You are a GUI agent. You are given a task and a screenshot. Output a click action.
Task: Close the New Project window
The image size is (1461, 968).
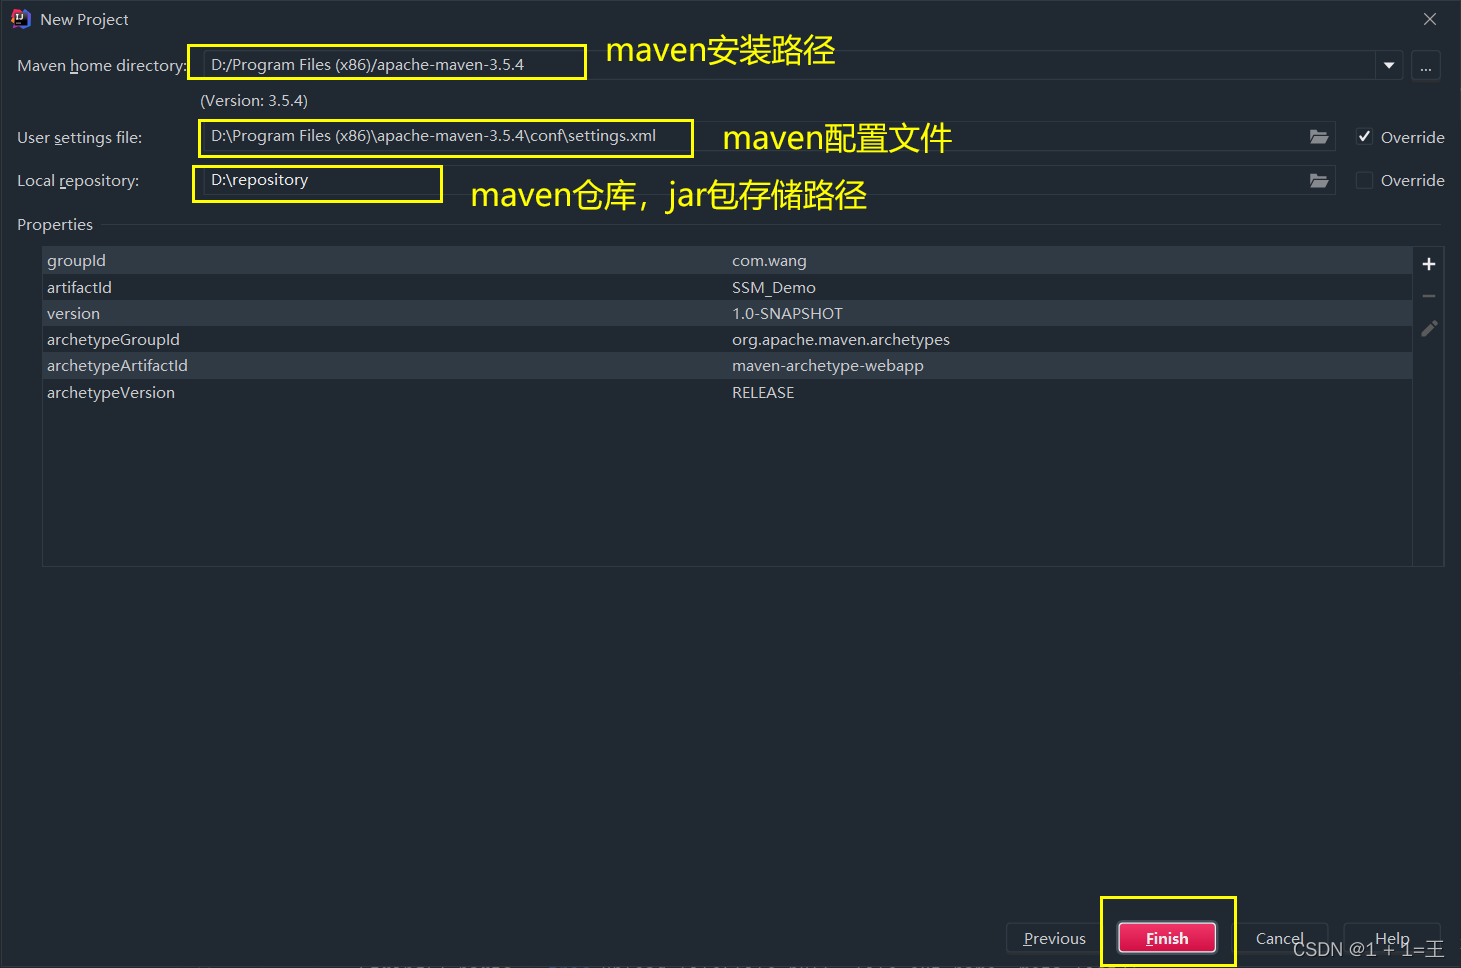click(x=1430, y=19)
